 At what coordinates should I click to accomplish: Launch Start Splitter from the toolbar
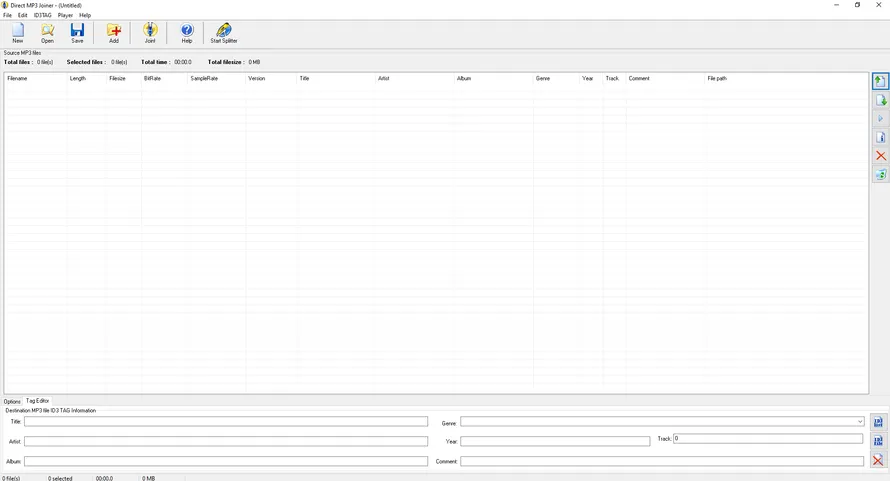pyautogui.click(x=224, y=33)
